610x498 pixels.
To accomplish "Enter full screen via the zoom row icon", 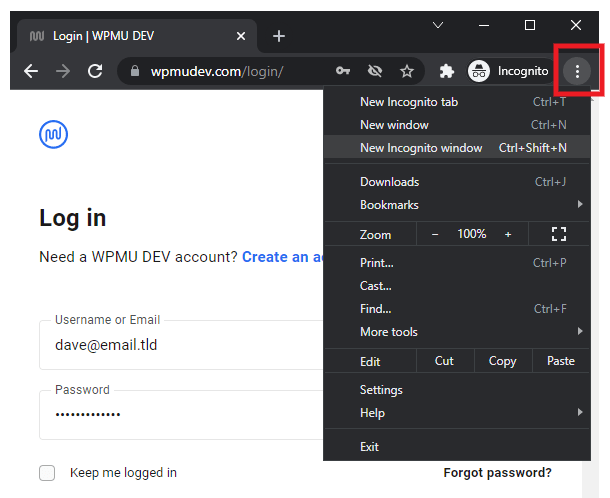I will 559,234.
